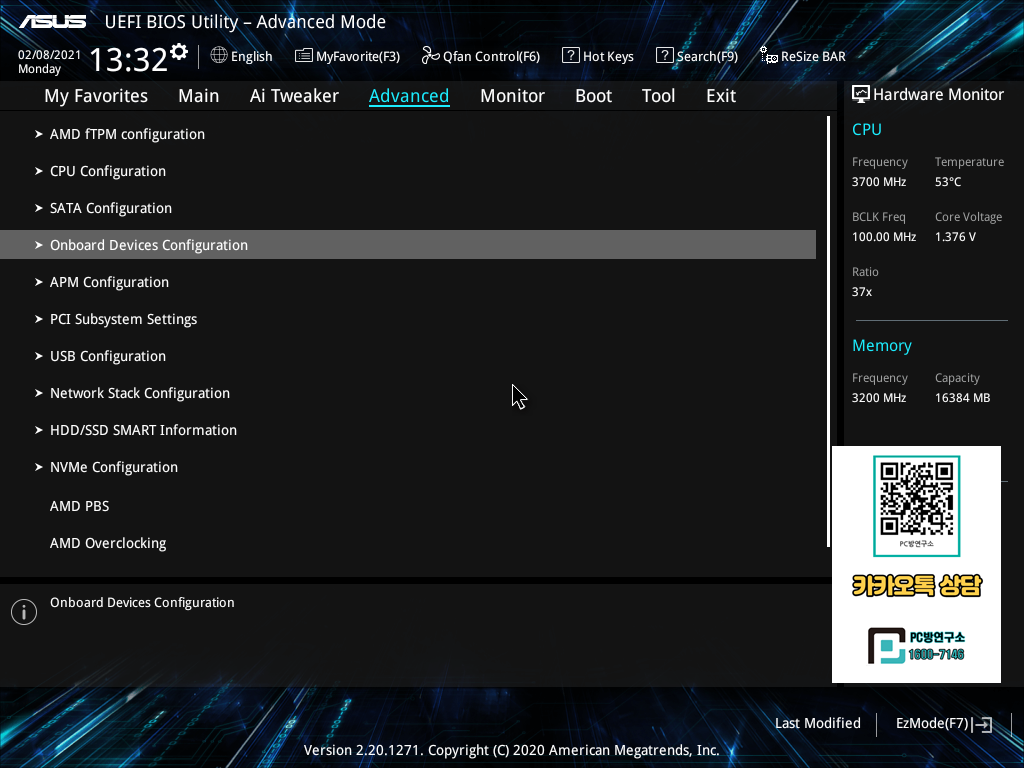The width and height of the screenshot is (1024, 768).
Task: Click CPU temperature value 53°C
Action: [x=948, y=182]
